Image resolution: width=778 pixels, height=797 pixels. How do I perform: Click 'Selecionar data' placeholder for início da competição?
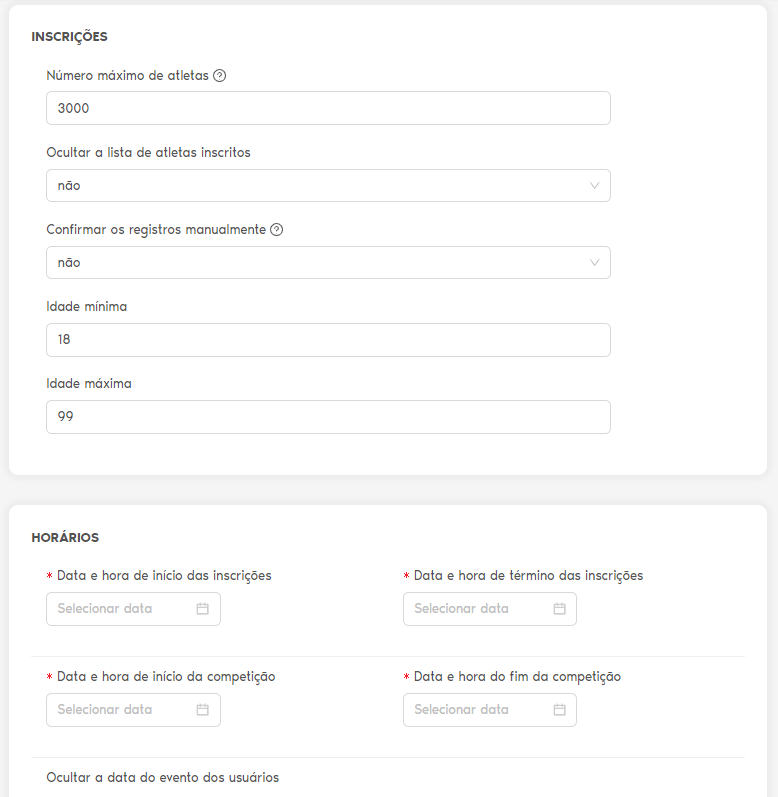105,710
